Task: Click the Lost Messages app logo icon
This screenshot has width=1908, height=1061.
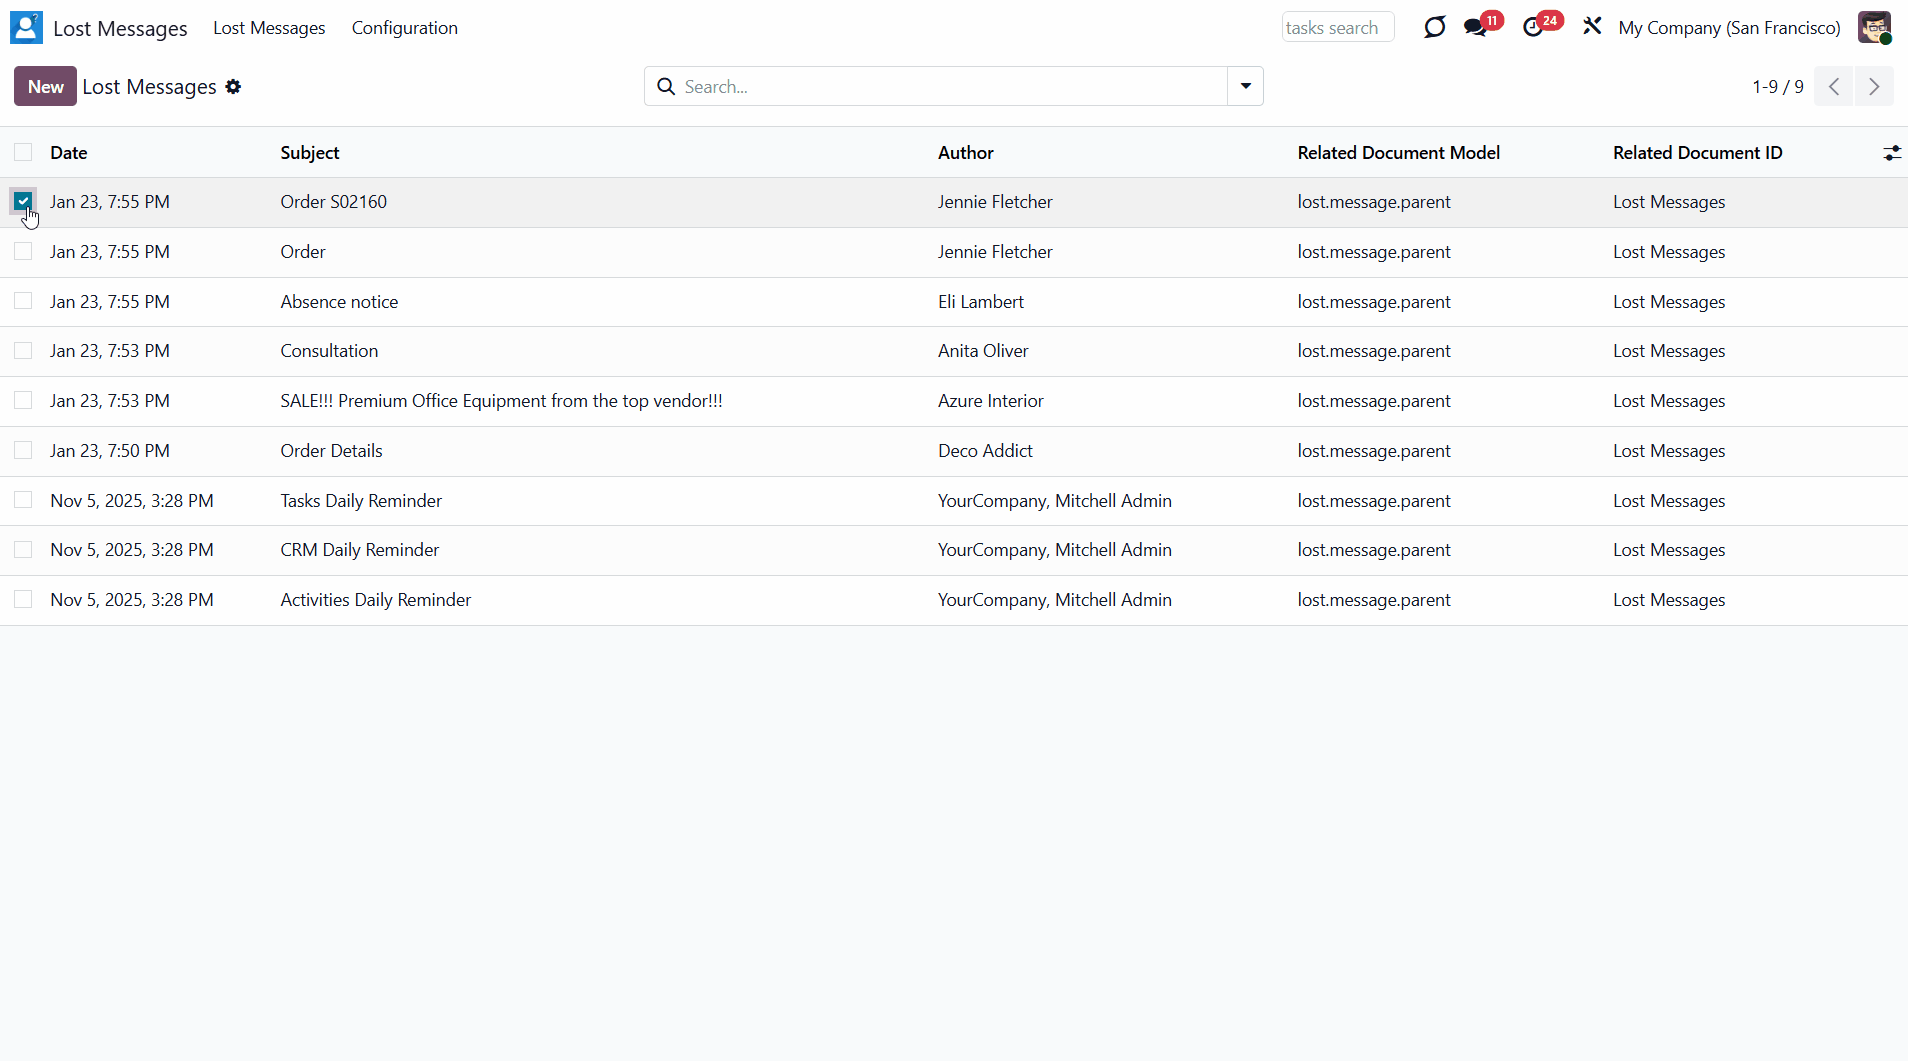Action: pos(26,28)
